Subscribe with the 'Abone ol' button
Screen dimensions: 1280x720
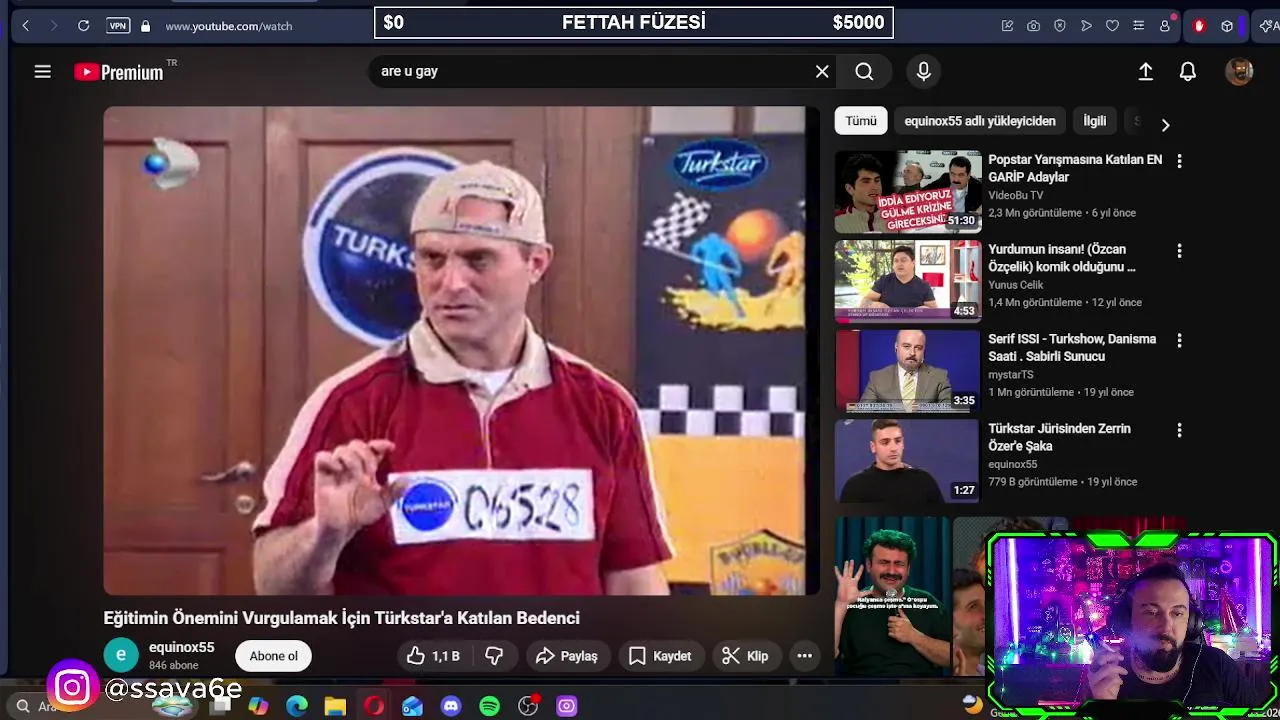(x=274, y=656)
